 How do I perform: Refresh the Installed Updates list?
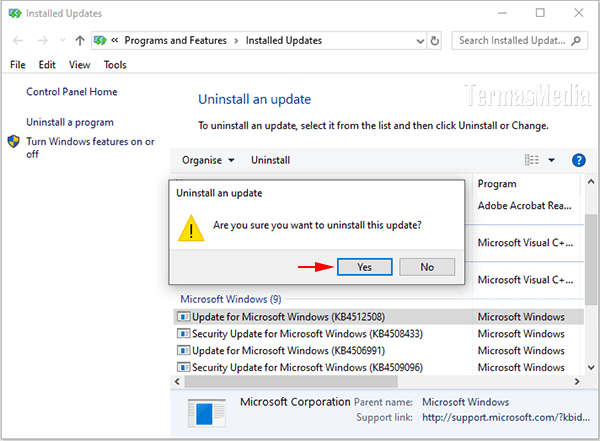pos(434,41)
